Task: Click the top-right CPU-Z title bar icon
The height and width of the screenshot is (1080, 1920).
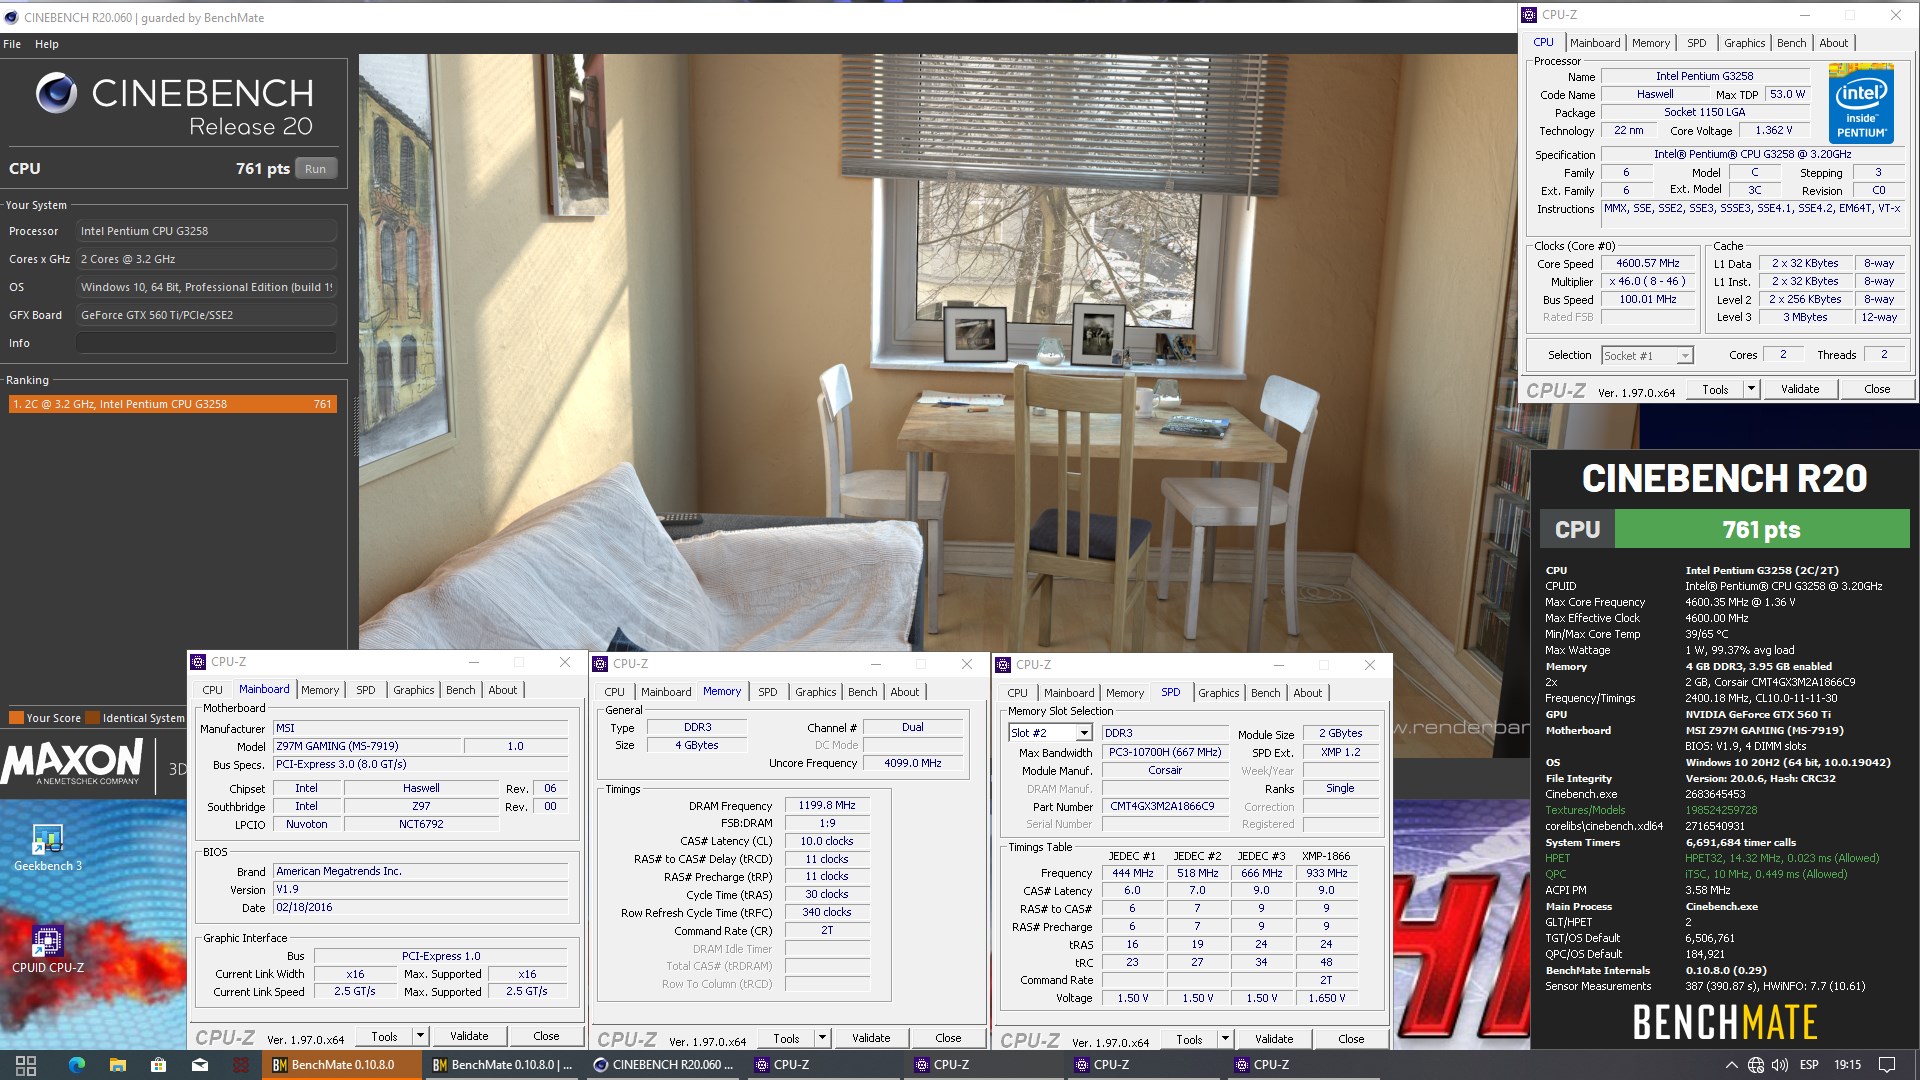Action: click(1529, 15)
